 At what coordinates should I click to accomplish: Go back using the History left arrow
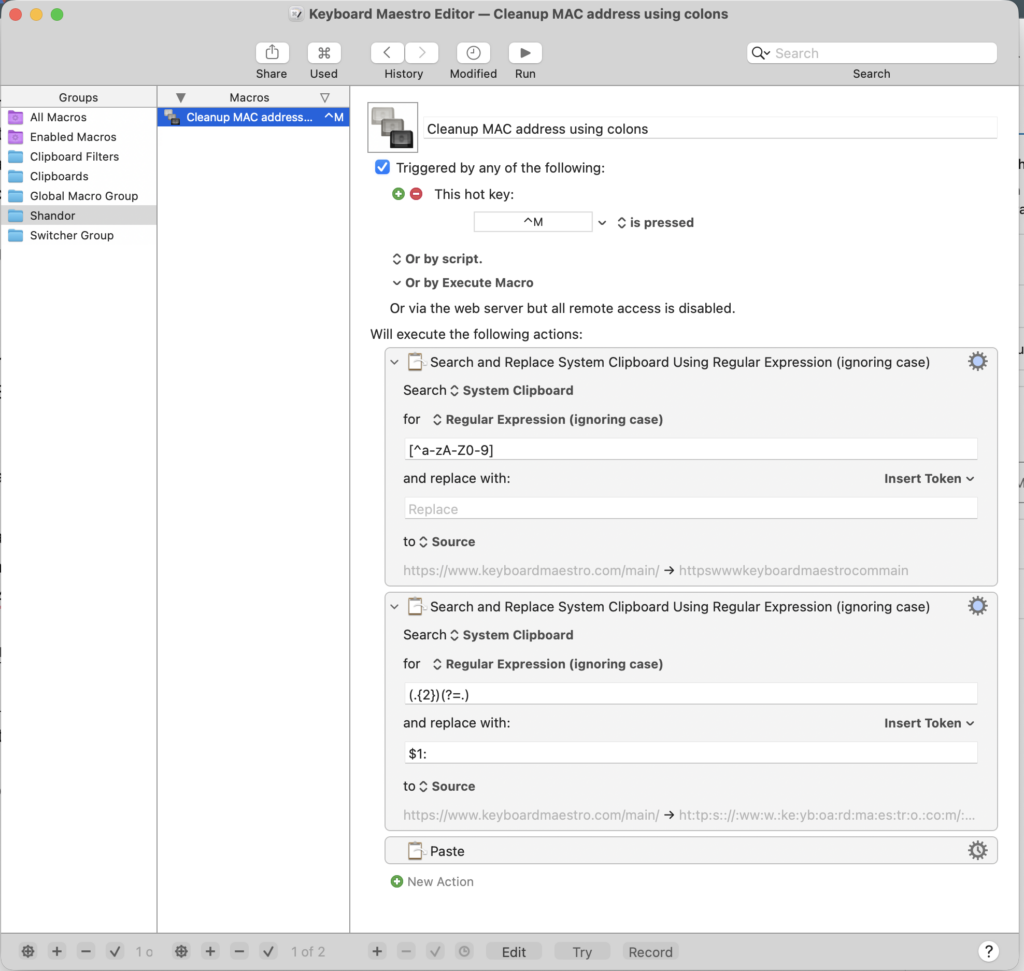[x=387, y=53]
